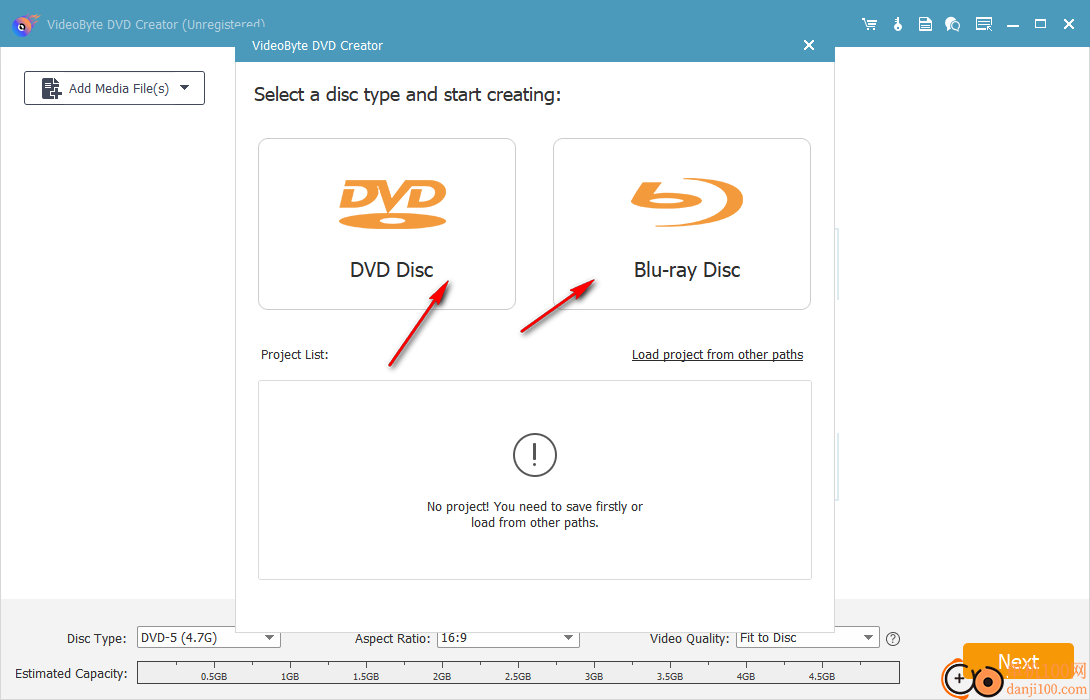Minimize the main window
This screenshot has height=700, width=1090.
[x=1013, y=24]
